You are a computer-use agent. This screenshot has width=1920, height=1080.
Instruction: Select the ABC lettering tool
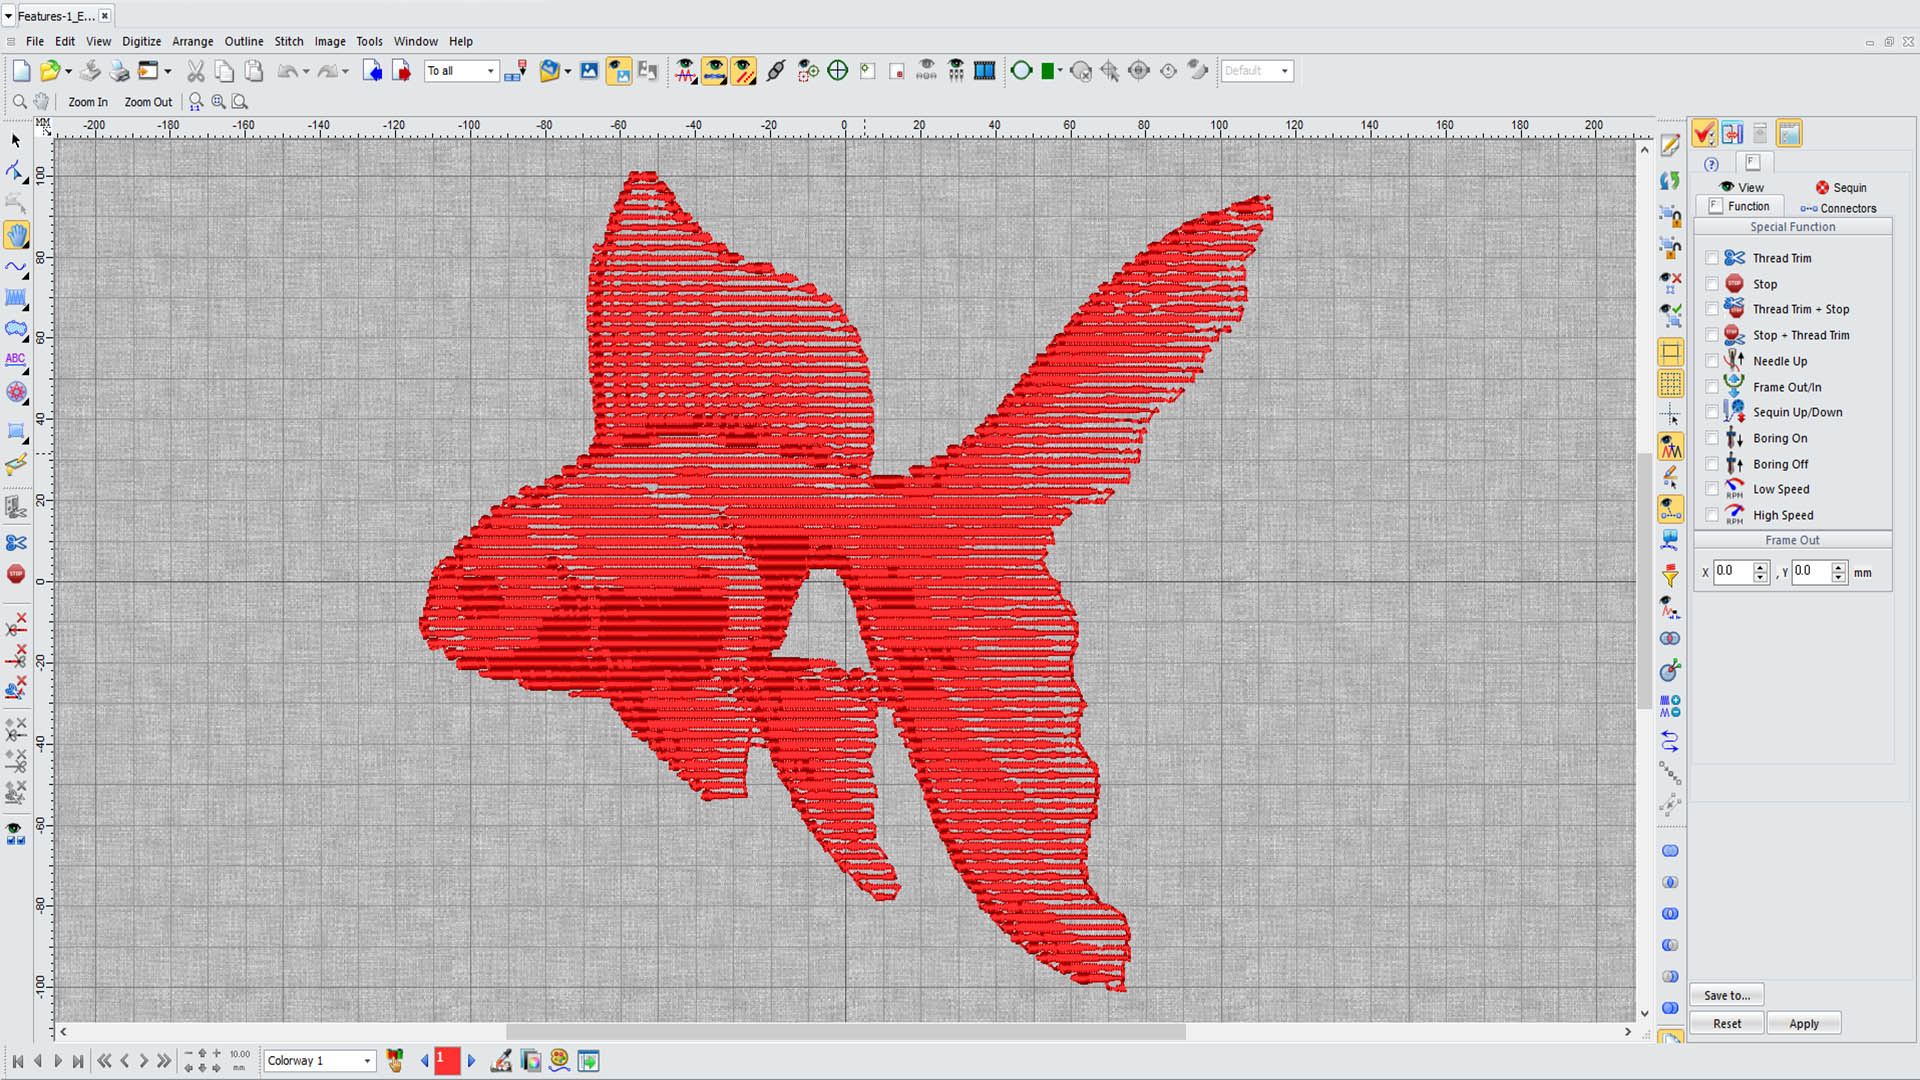(16, 359)
